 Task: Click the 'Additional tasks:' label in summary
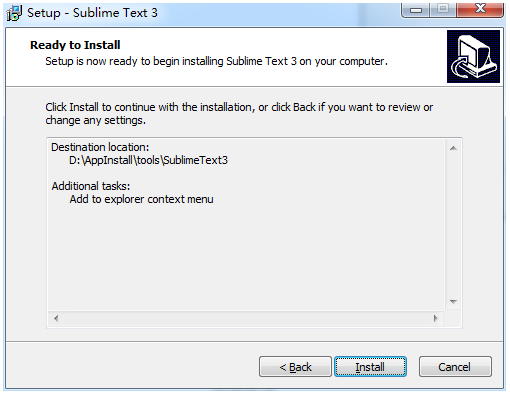coord(91,186)
